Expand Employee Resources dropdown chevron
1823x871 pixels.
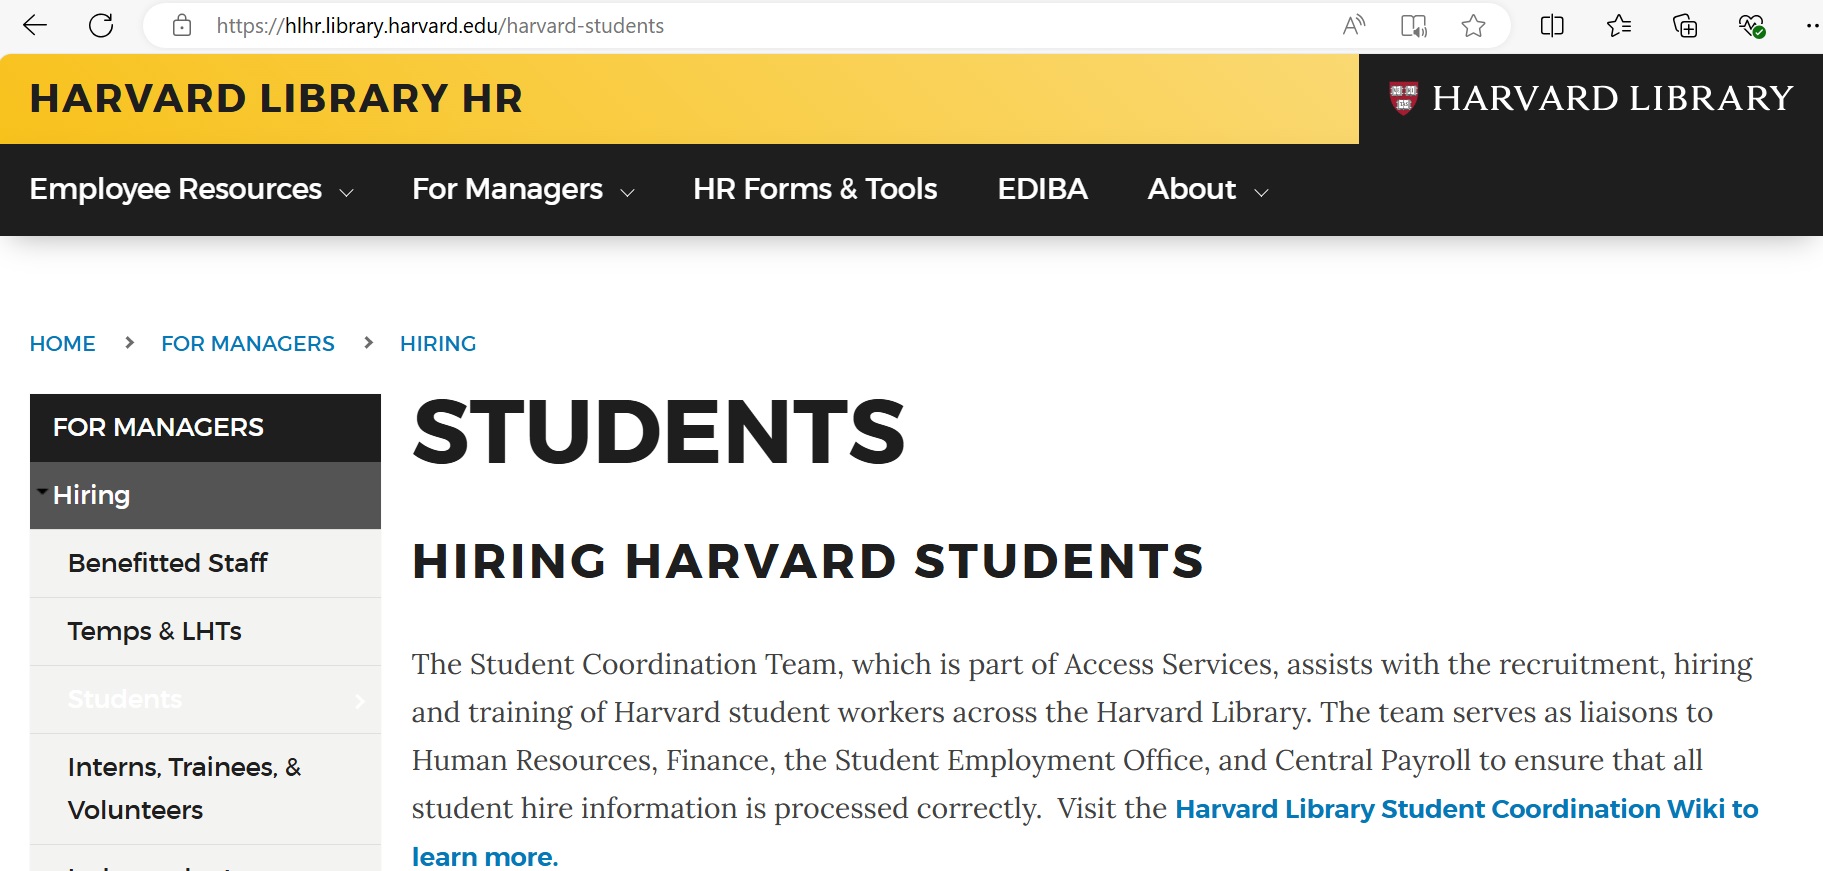coord(346,192)
